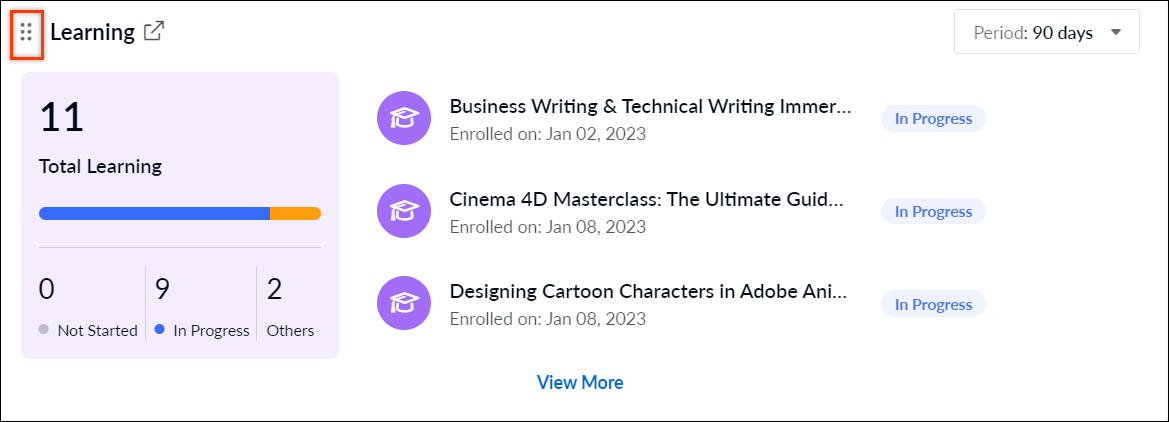Image resolution: width=1169 pixels, height=422 pixels.
Task: Expand the Period 90 days dropdown
Action: 1047,32
